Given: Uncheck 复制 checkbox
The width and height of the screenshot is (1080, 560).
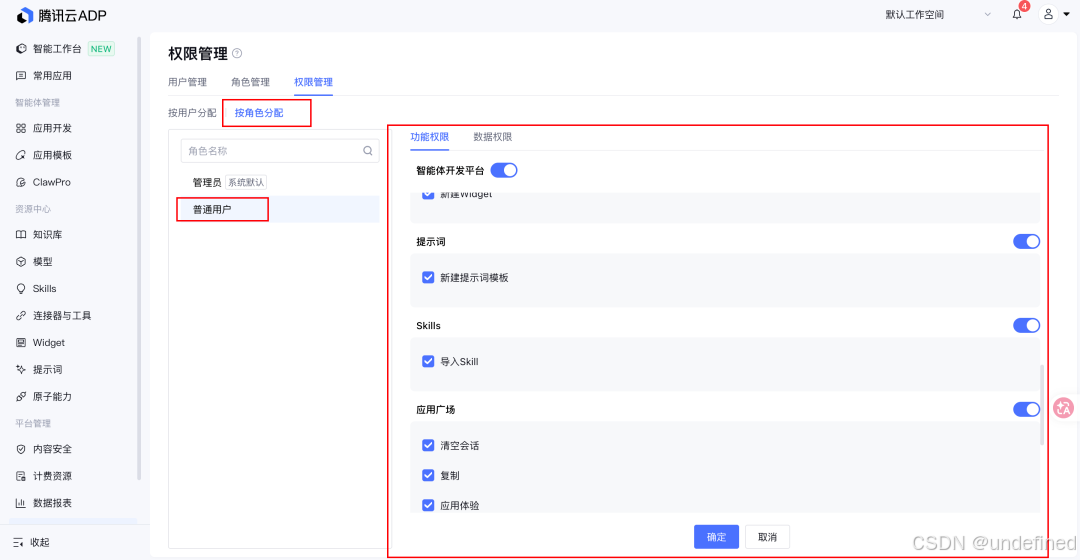Looking at the screenshot, I should pyautogui.click(x=428, y=475).
